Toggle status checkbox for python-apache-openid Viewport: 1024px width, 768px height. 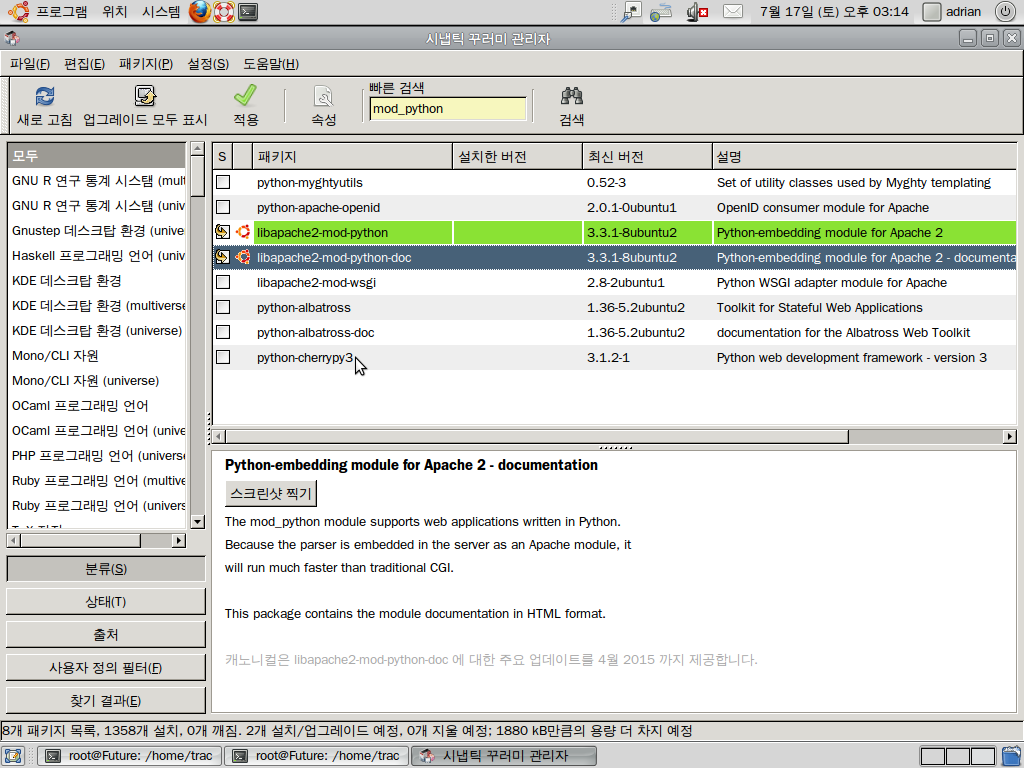click(x=223, y=207)
